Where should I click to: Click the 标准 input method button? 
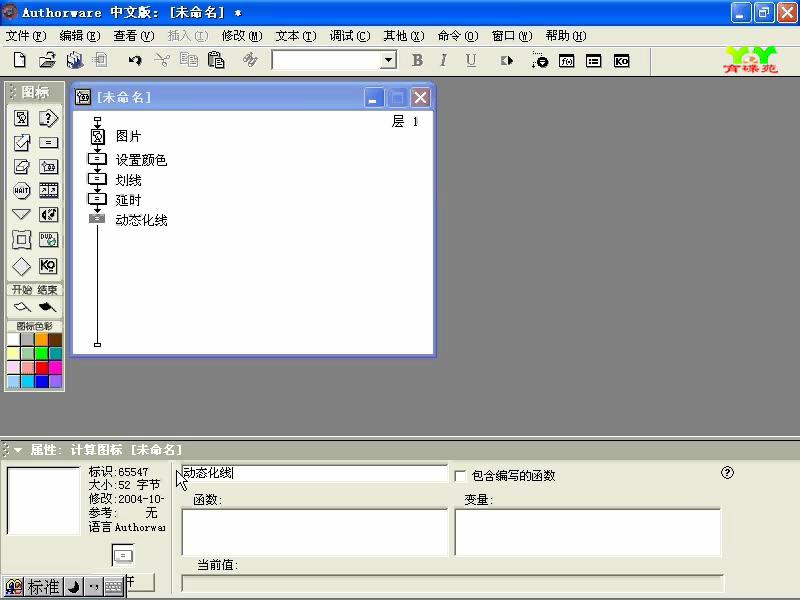tap(43, 587)
